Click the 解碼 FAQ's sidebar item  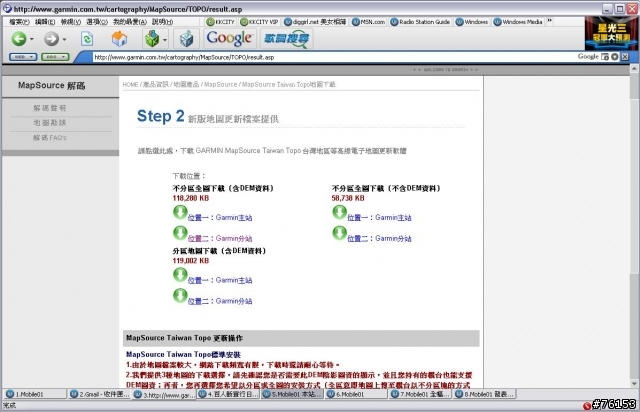coord(49,138)
